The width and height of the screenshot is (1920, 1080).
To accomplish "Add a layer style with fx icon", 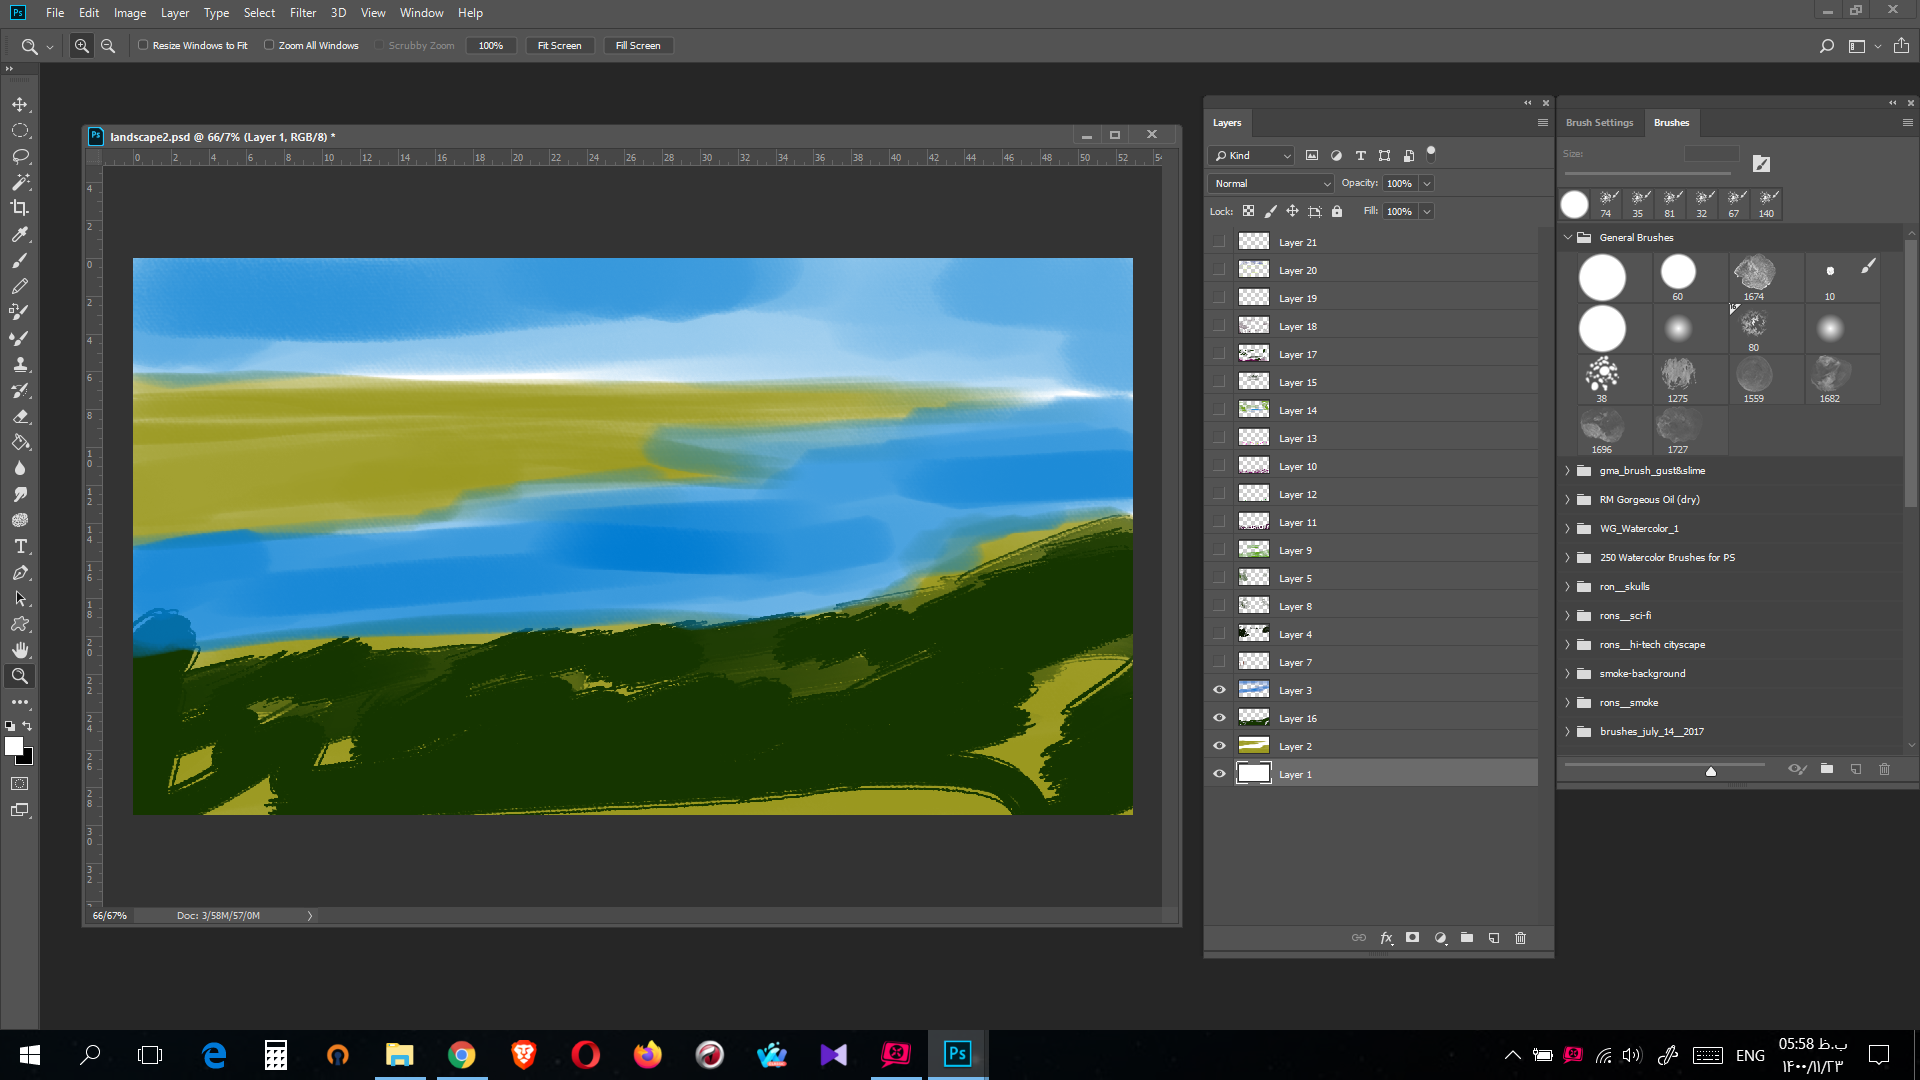I will click(x=1386, y=938).
